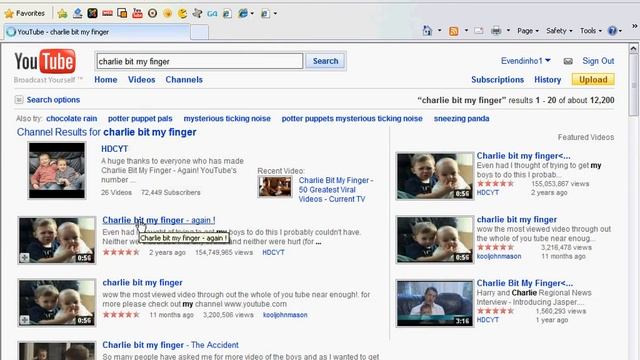The width and height of the screenshot is (640, 360).
Task: Expand the RSS feeds dropdown arrow
Action: [466, 31]
